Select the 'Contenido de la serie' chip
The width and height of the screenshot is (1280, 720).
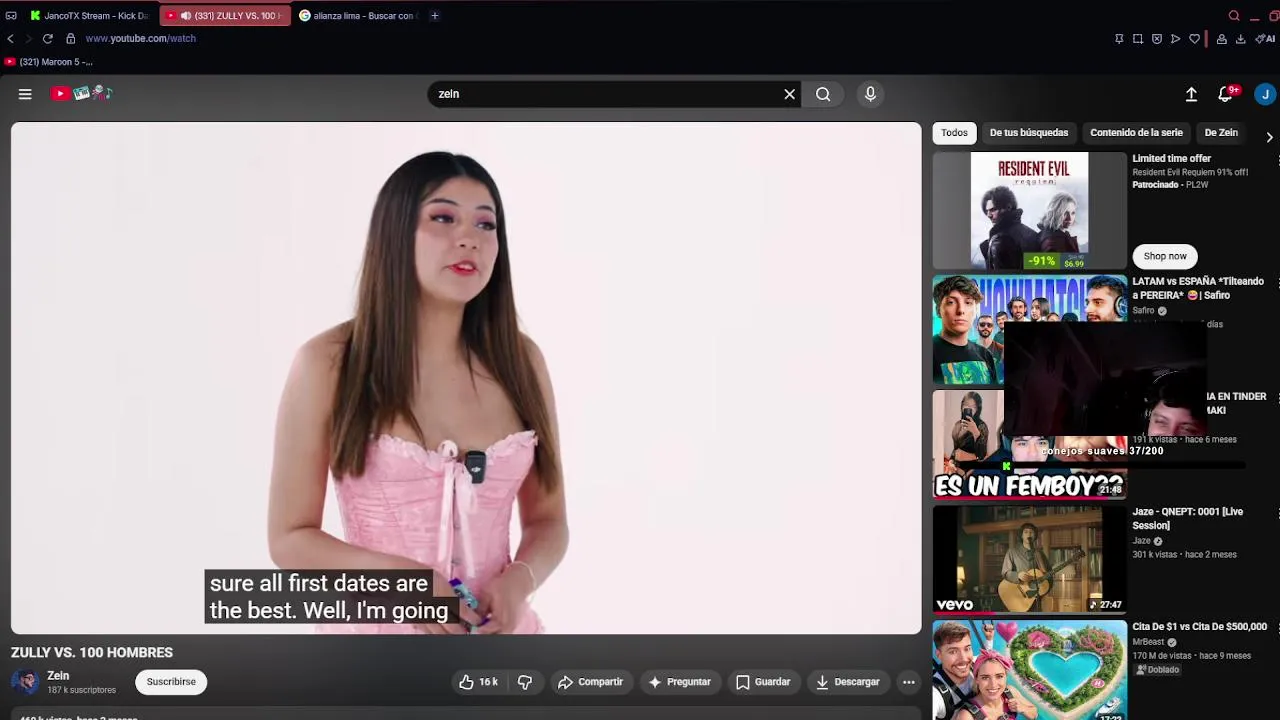pyautogui.click(x=1136, y=133)
